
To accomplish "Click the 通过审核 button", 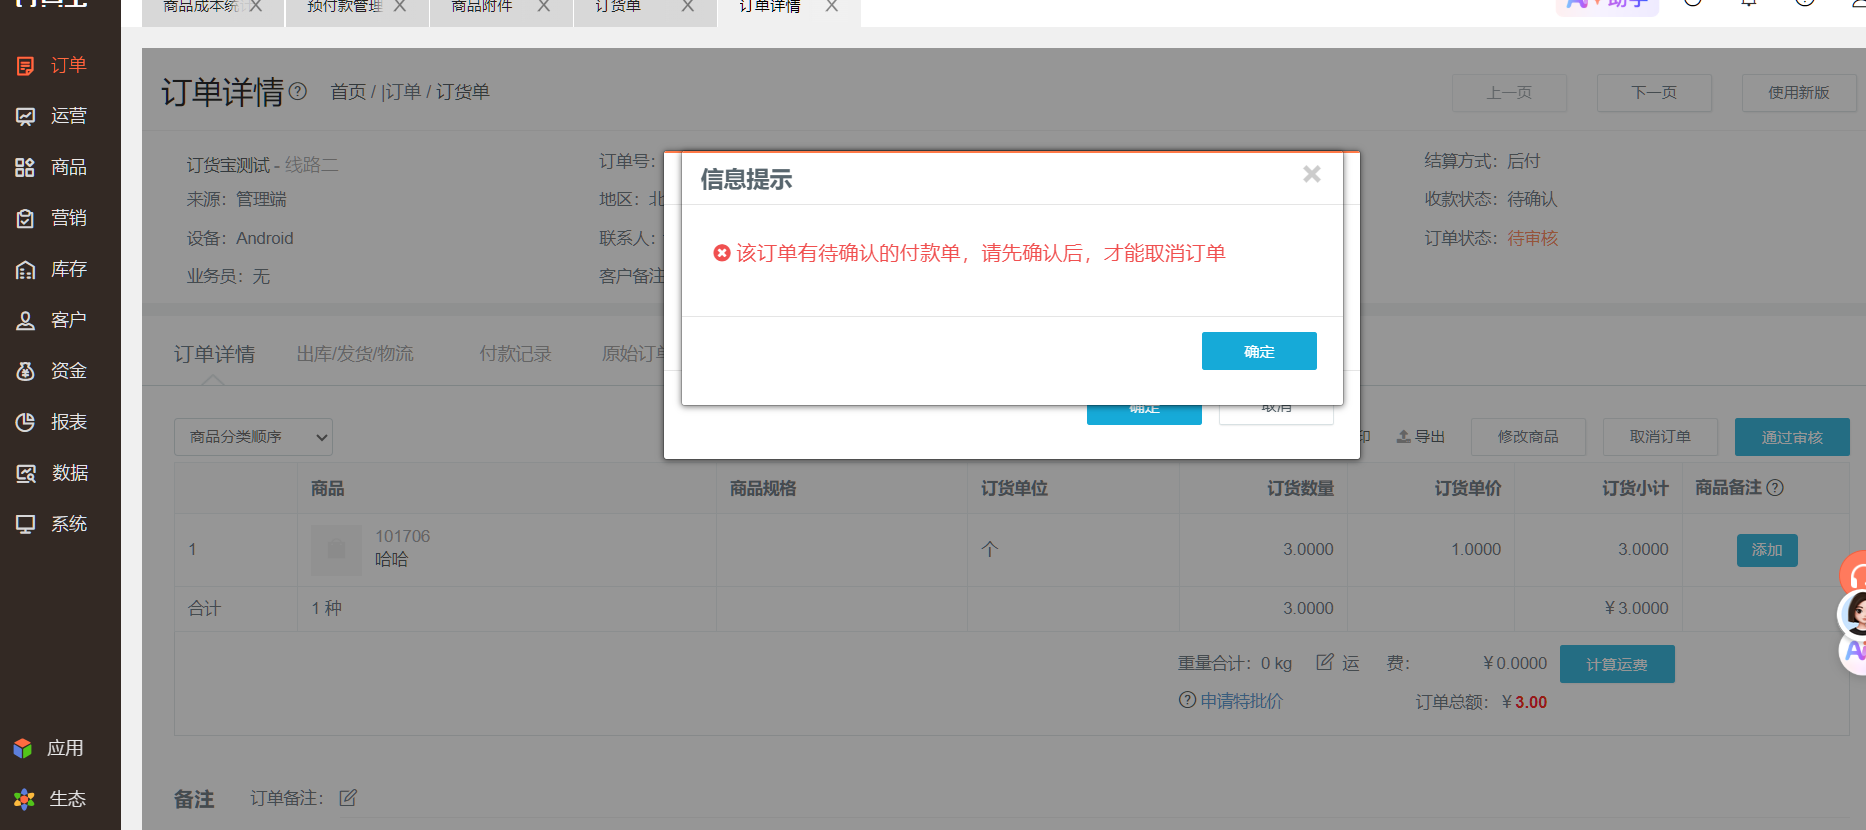I will [x=1792, y=437].
